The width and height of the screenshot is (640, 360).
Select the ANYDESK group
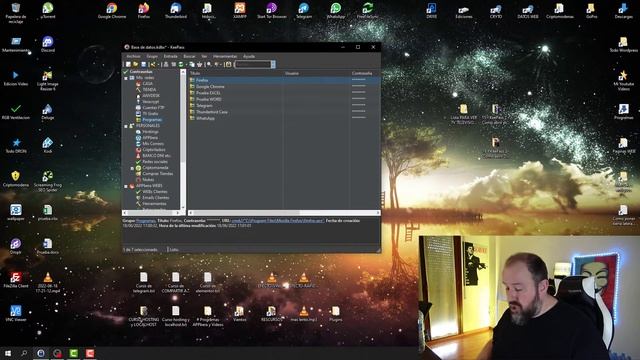pyautogui.click(x=151, y=96)
